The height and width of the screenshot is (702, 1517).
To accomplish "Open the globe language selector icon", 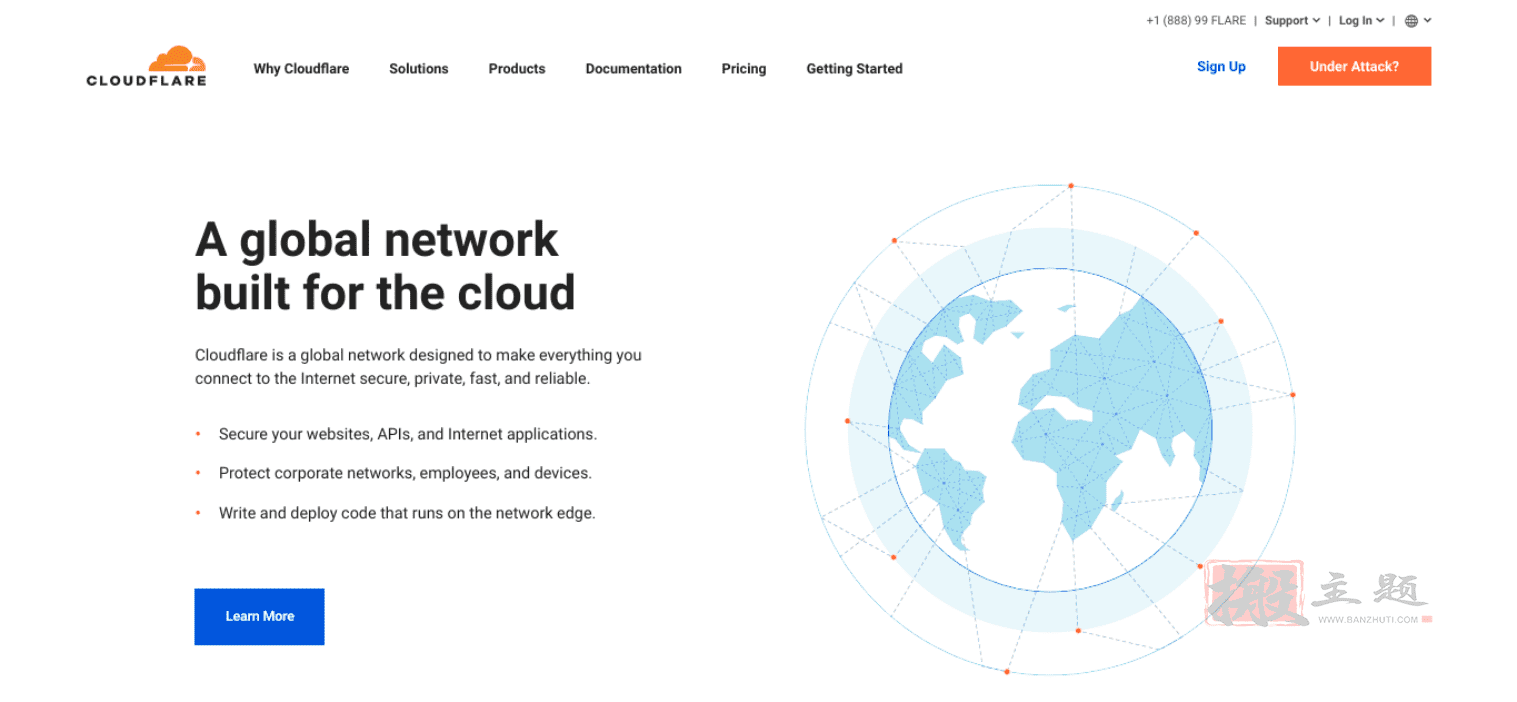I will (1418, 21).
